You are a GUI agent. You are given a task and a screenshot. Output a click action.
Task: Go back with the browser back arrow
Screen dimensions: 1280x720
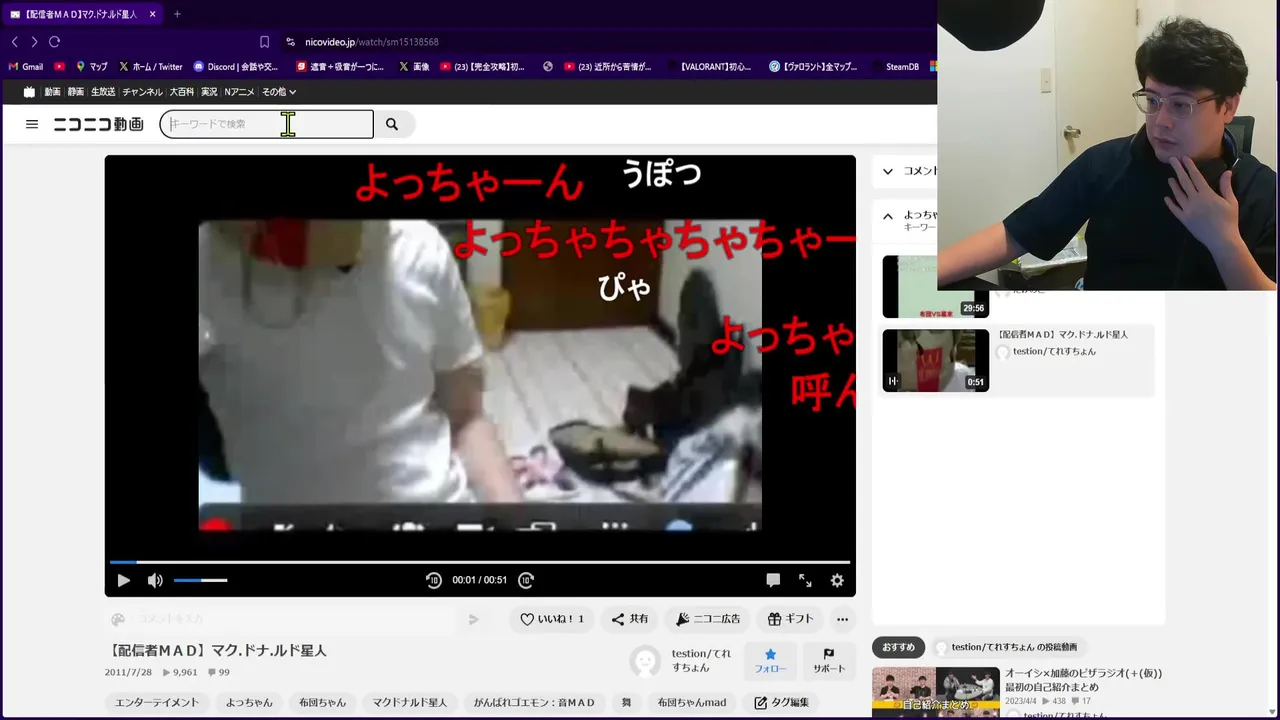pos(14,42)
